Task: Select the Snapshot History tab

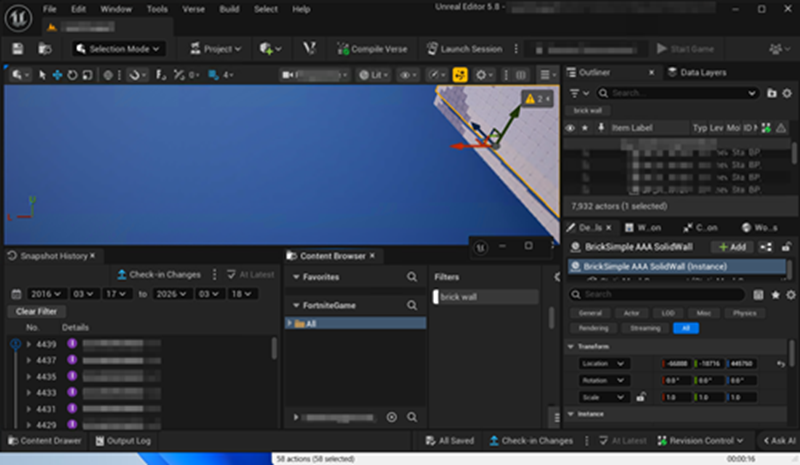Action: click(x=52, y=256)
